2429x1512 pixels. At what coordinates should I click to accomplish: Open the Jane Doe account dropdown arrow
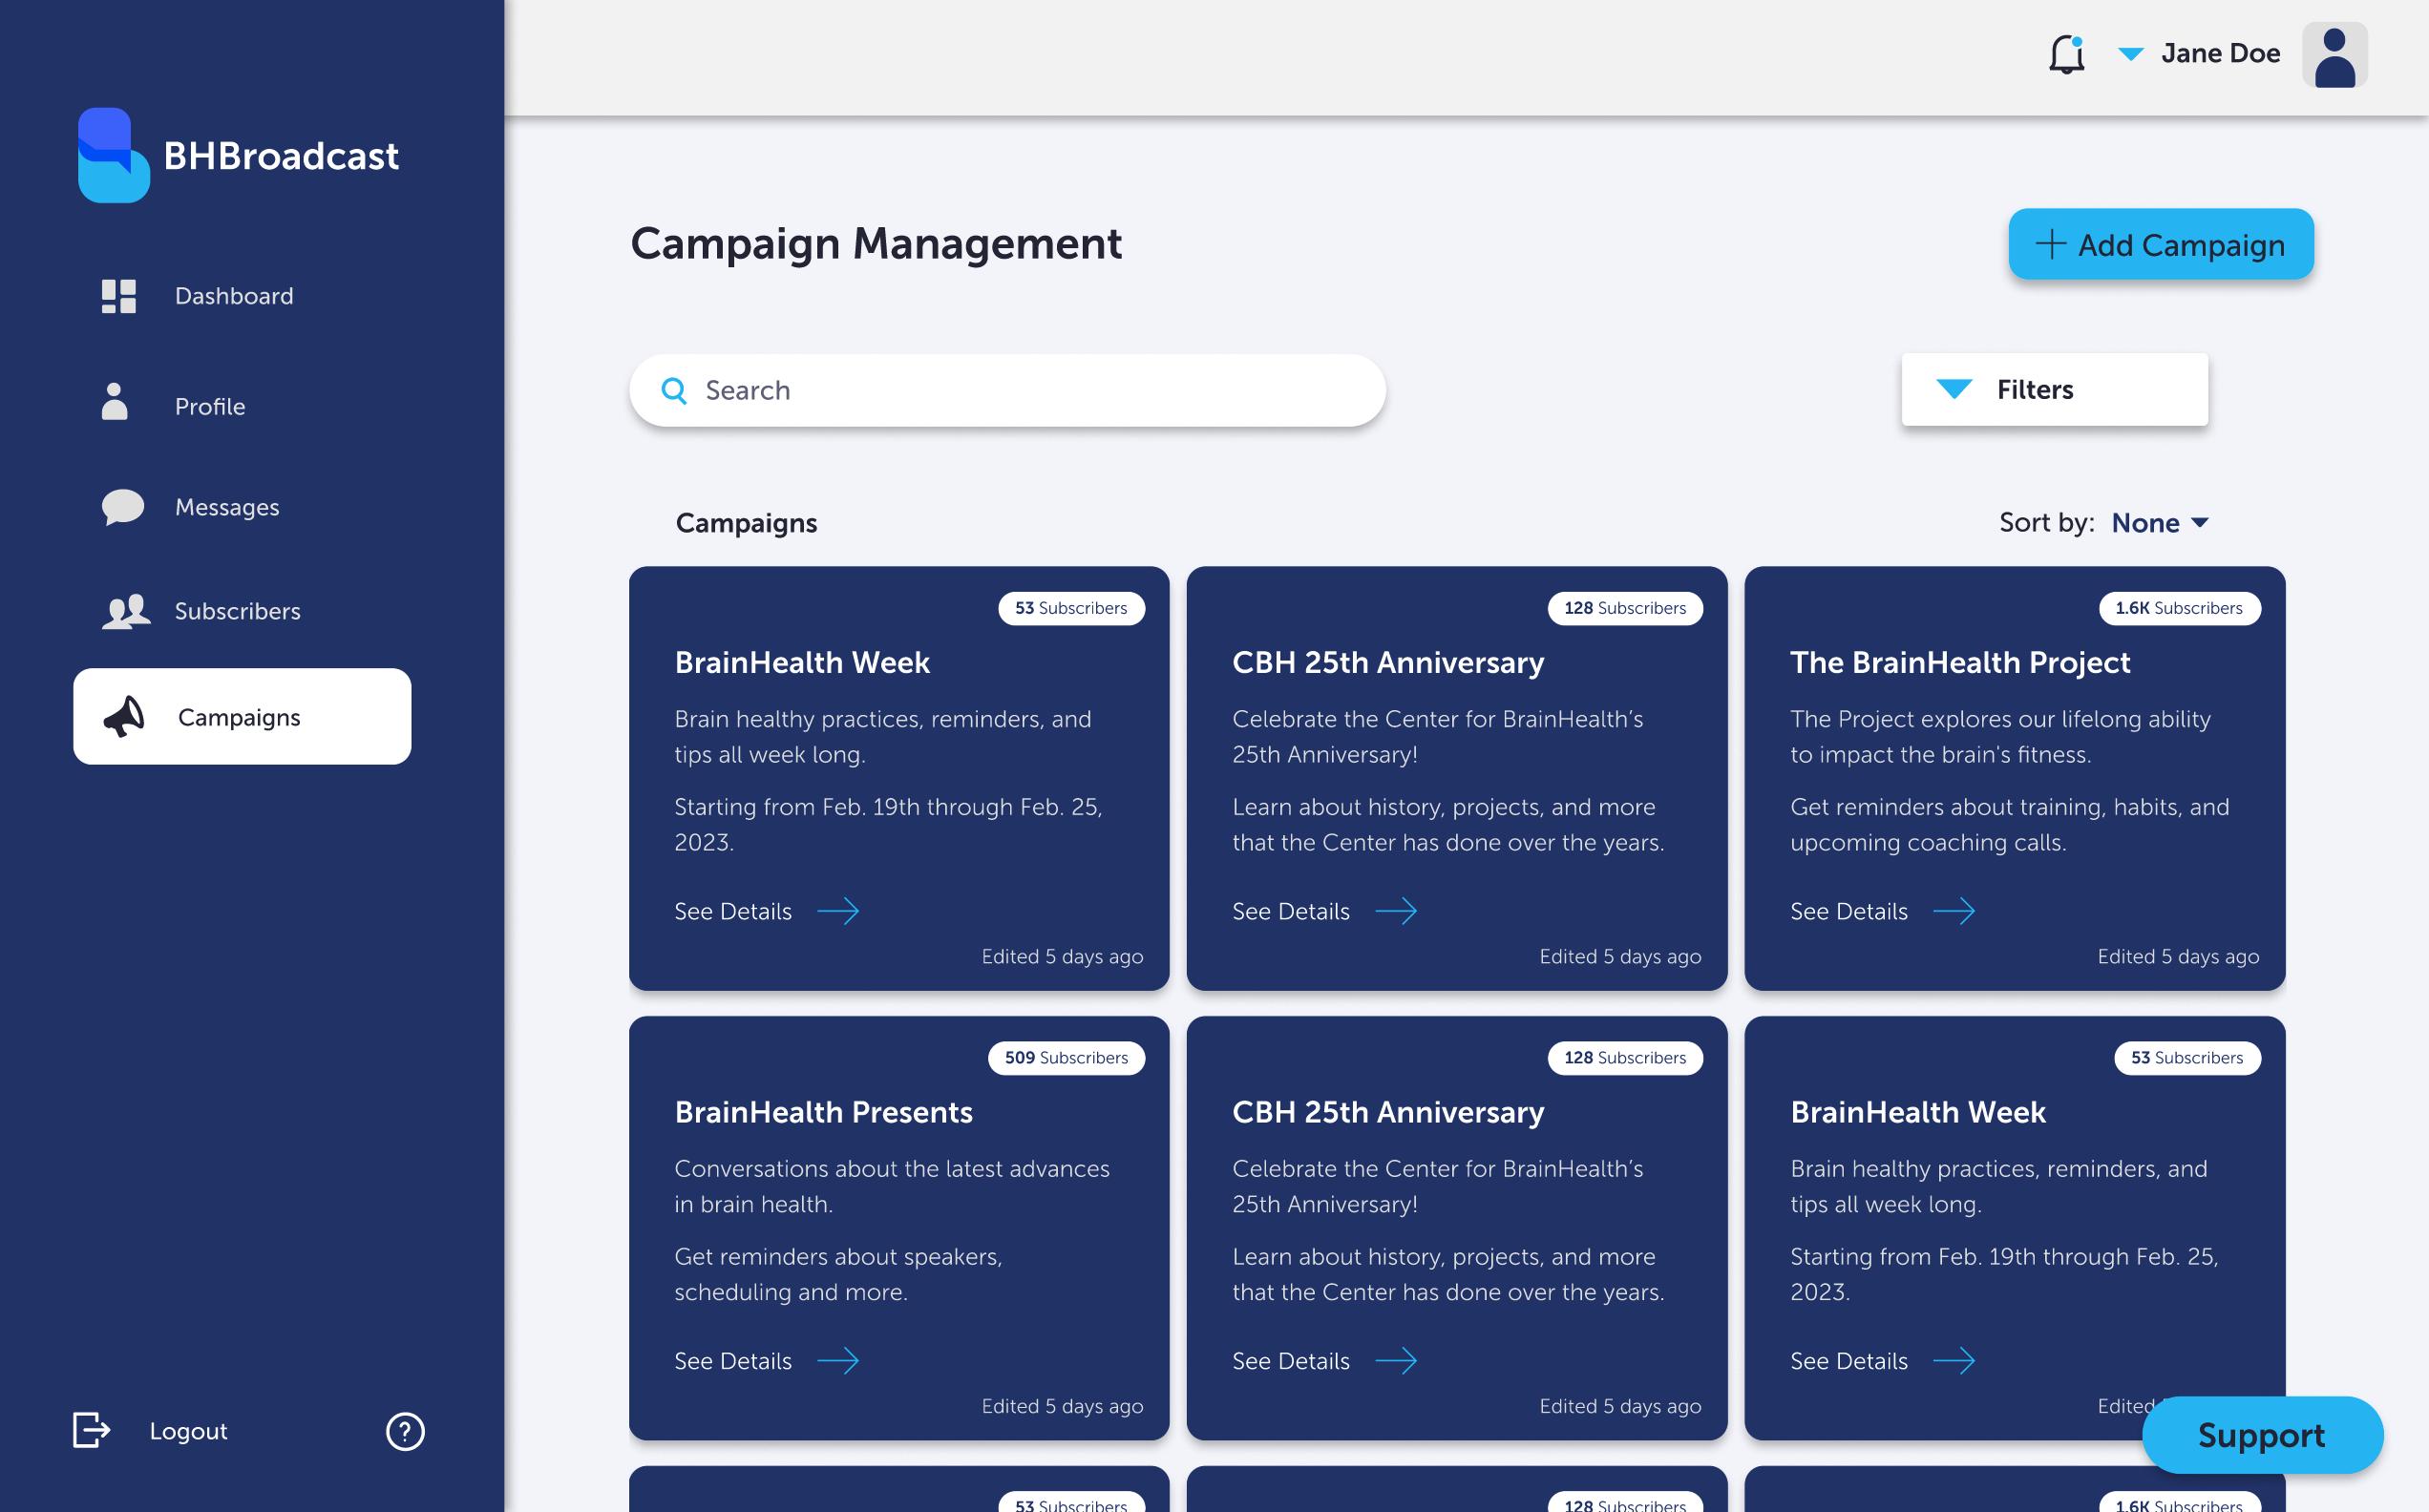coord(2130,54)
